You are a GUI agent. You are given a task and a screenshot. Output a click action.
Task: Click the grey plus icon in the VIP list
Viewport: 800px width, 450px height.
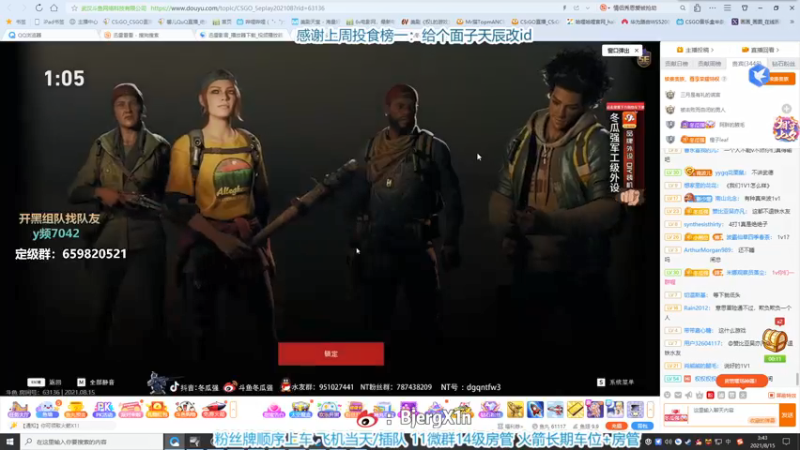tap(786, 109)
